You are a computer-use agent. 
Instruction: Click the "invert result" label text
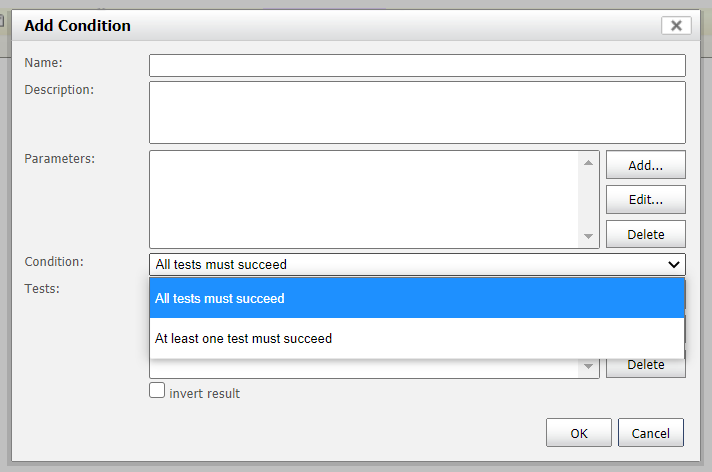click(204, 393)
